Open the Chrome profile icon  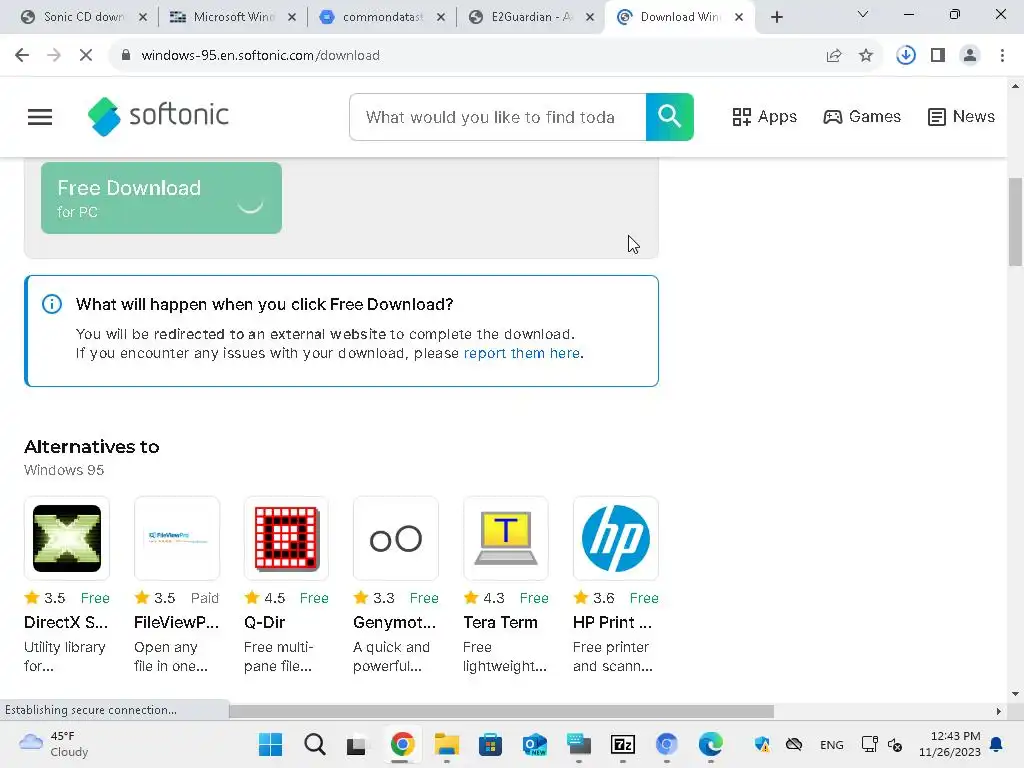970,56
